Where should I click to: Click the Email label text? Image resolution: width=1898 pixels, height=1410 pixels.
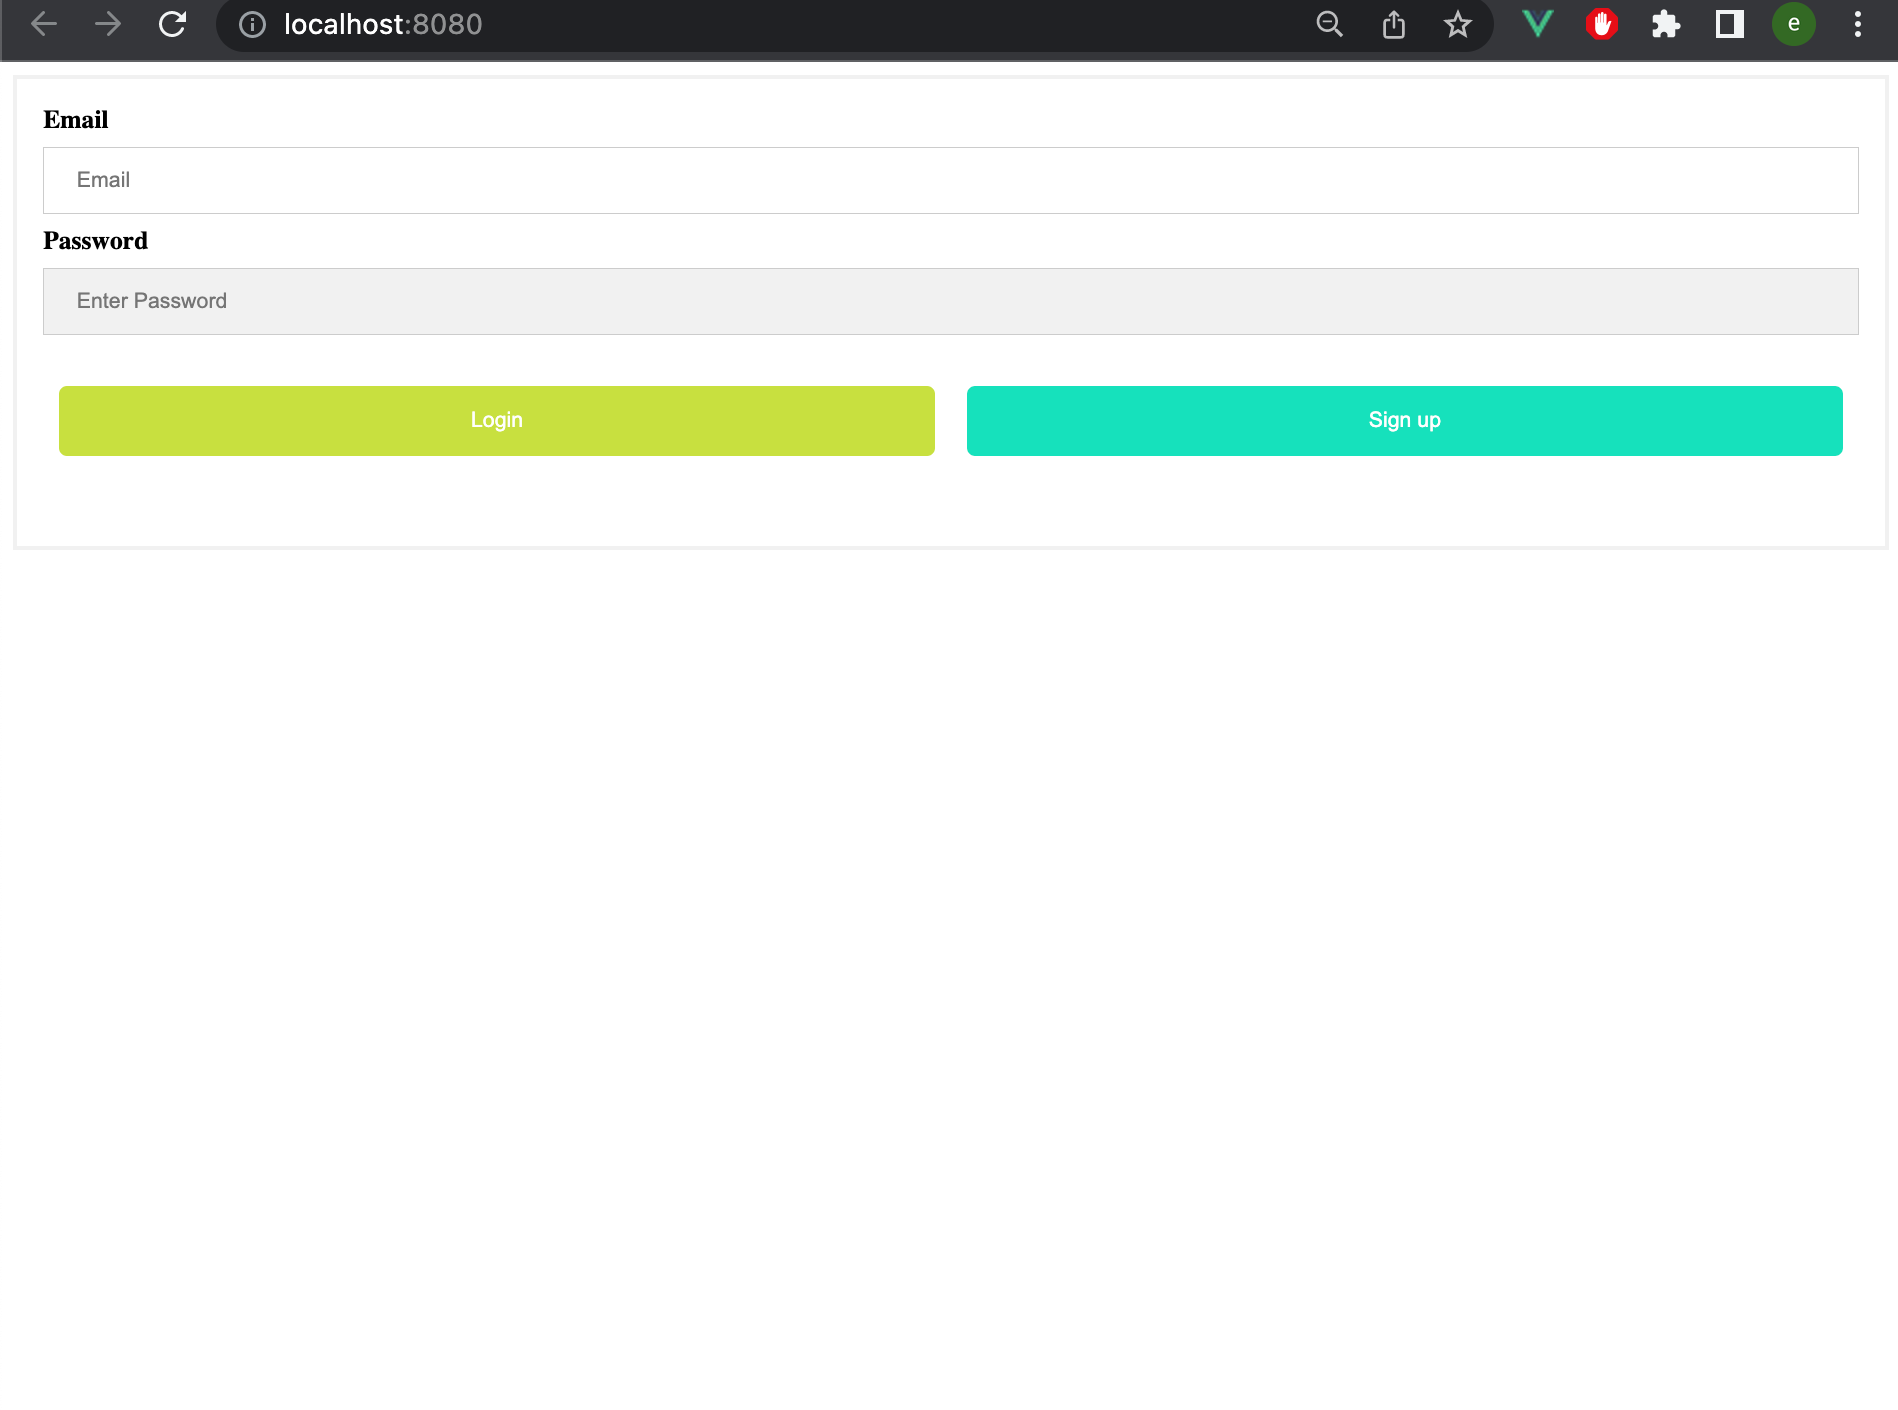click(76, 120)
